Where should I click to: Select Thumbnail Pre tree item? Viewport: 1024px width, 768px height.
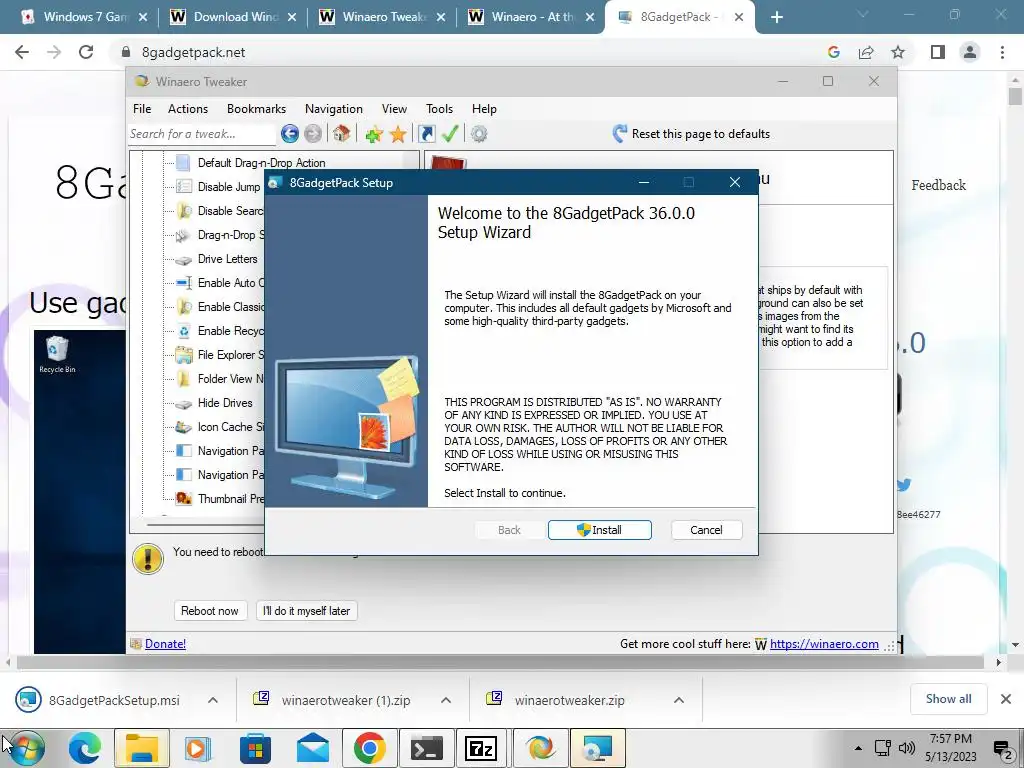pyautogui.click(x=230, y=499)
